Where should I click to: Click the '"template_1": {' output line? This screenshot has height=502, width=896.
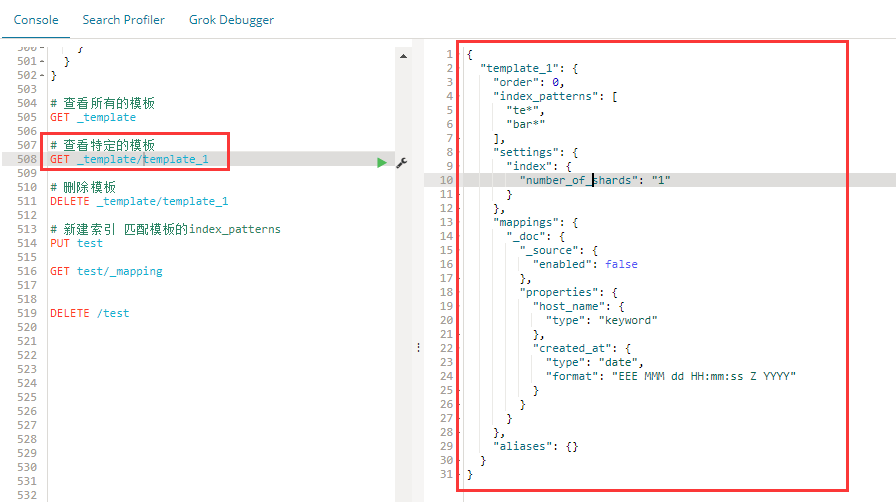point(529,69)
